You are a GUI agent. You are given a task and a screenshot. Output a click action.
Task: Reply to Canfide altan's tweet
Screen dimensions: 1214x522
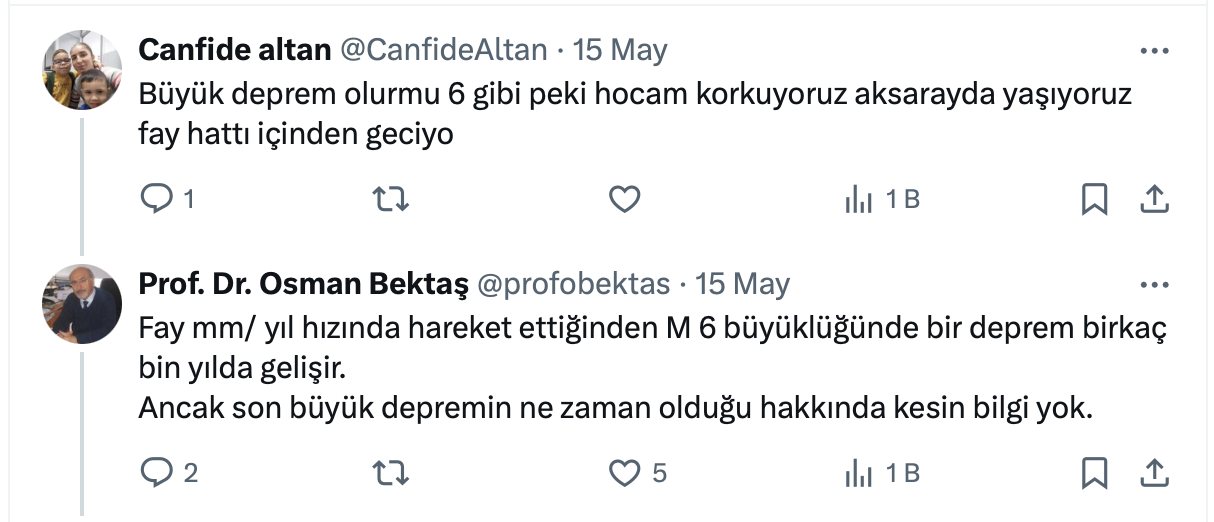156,200
